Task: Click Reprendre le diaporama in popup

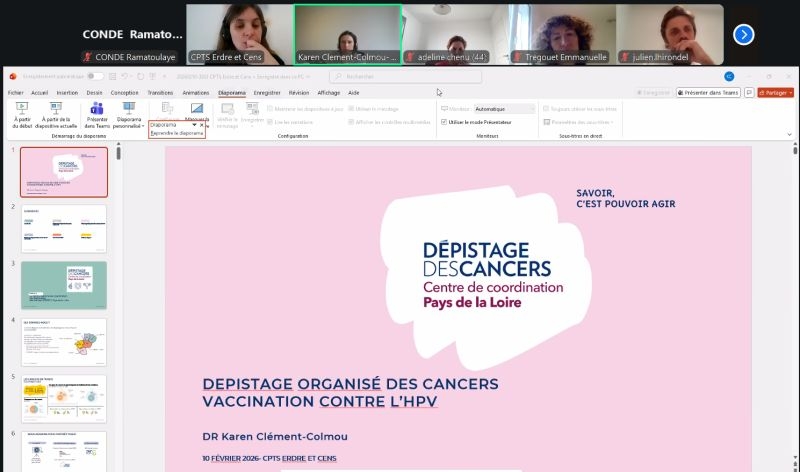Action: (177, 133)
